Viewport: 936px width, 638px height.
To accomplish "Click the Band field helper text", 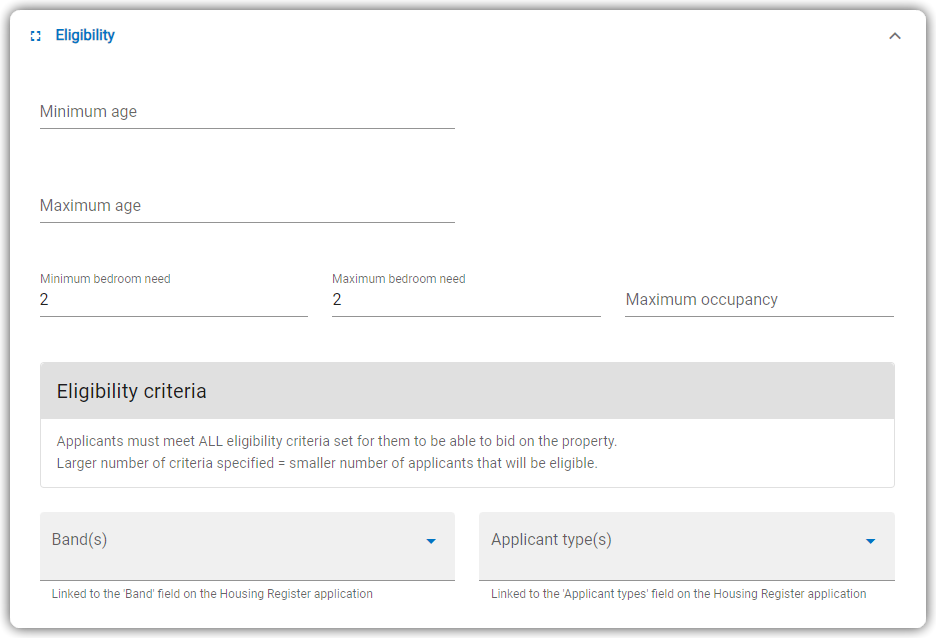I will point(212,594).
